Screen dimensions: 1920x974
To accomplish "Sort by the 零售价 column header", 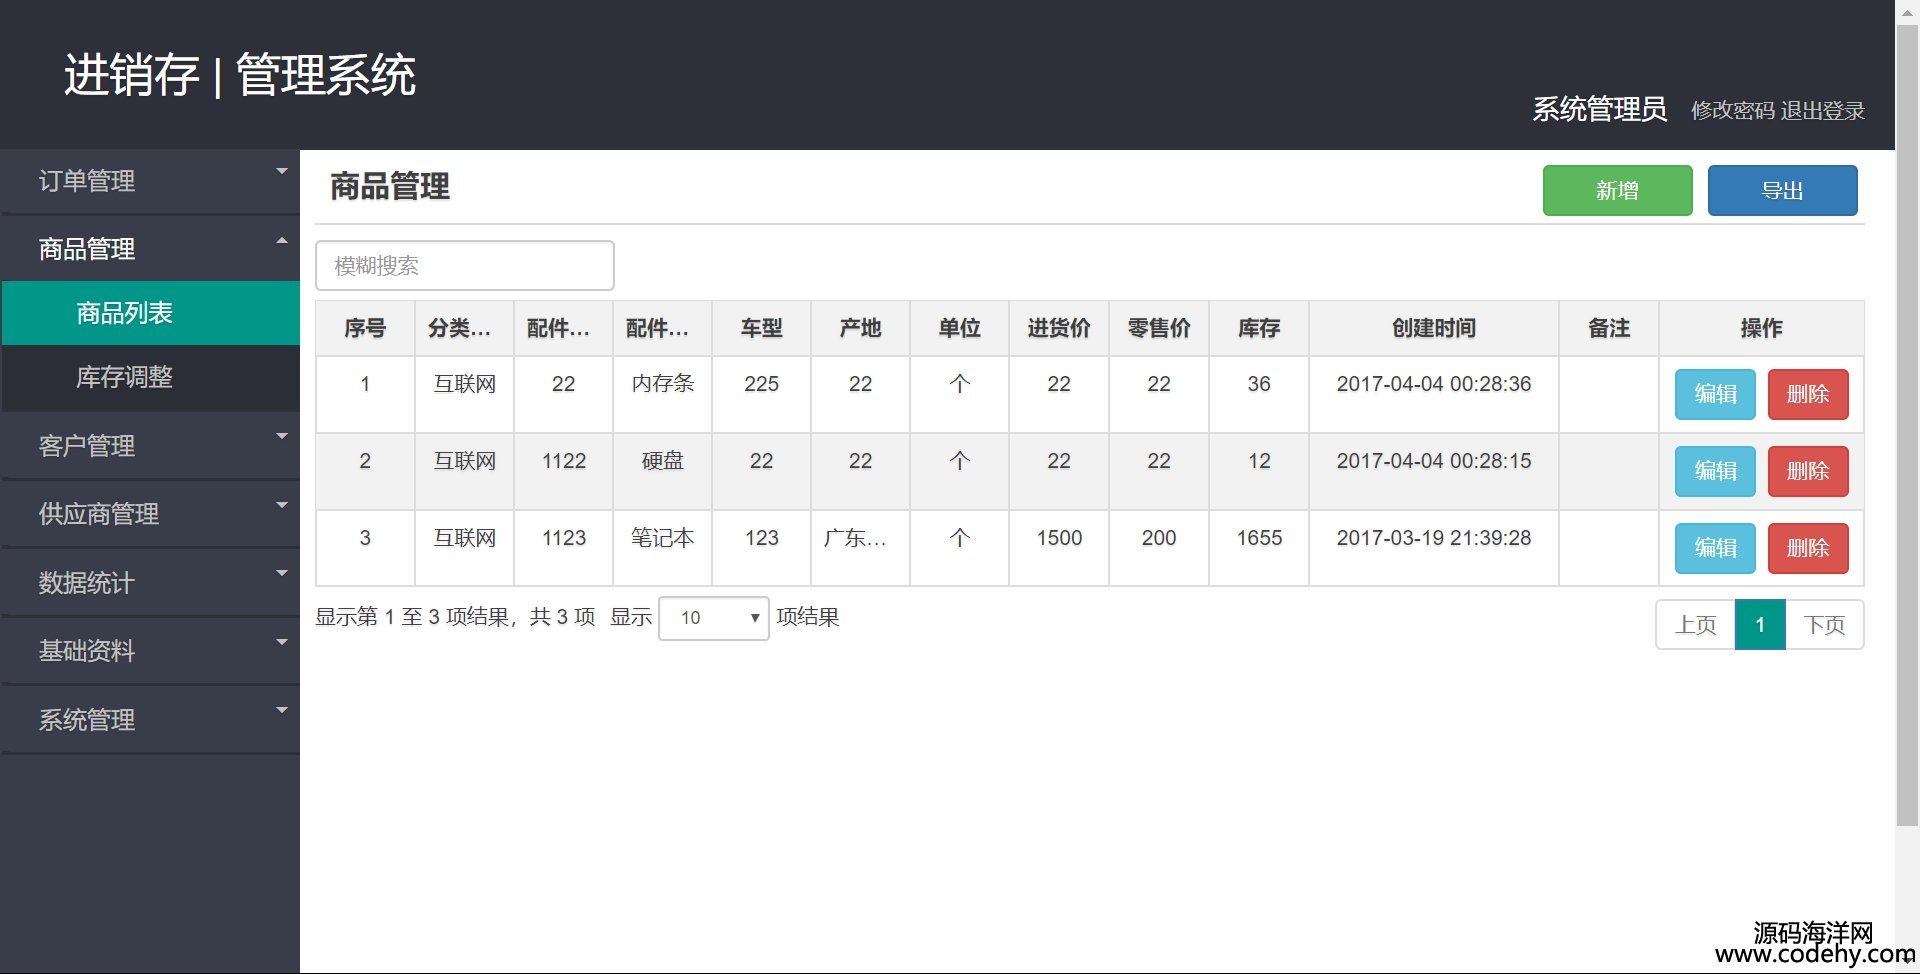I will pos(1159,328).
